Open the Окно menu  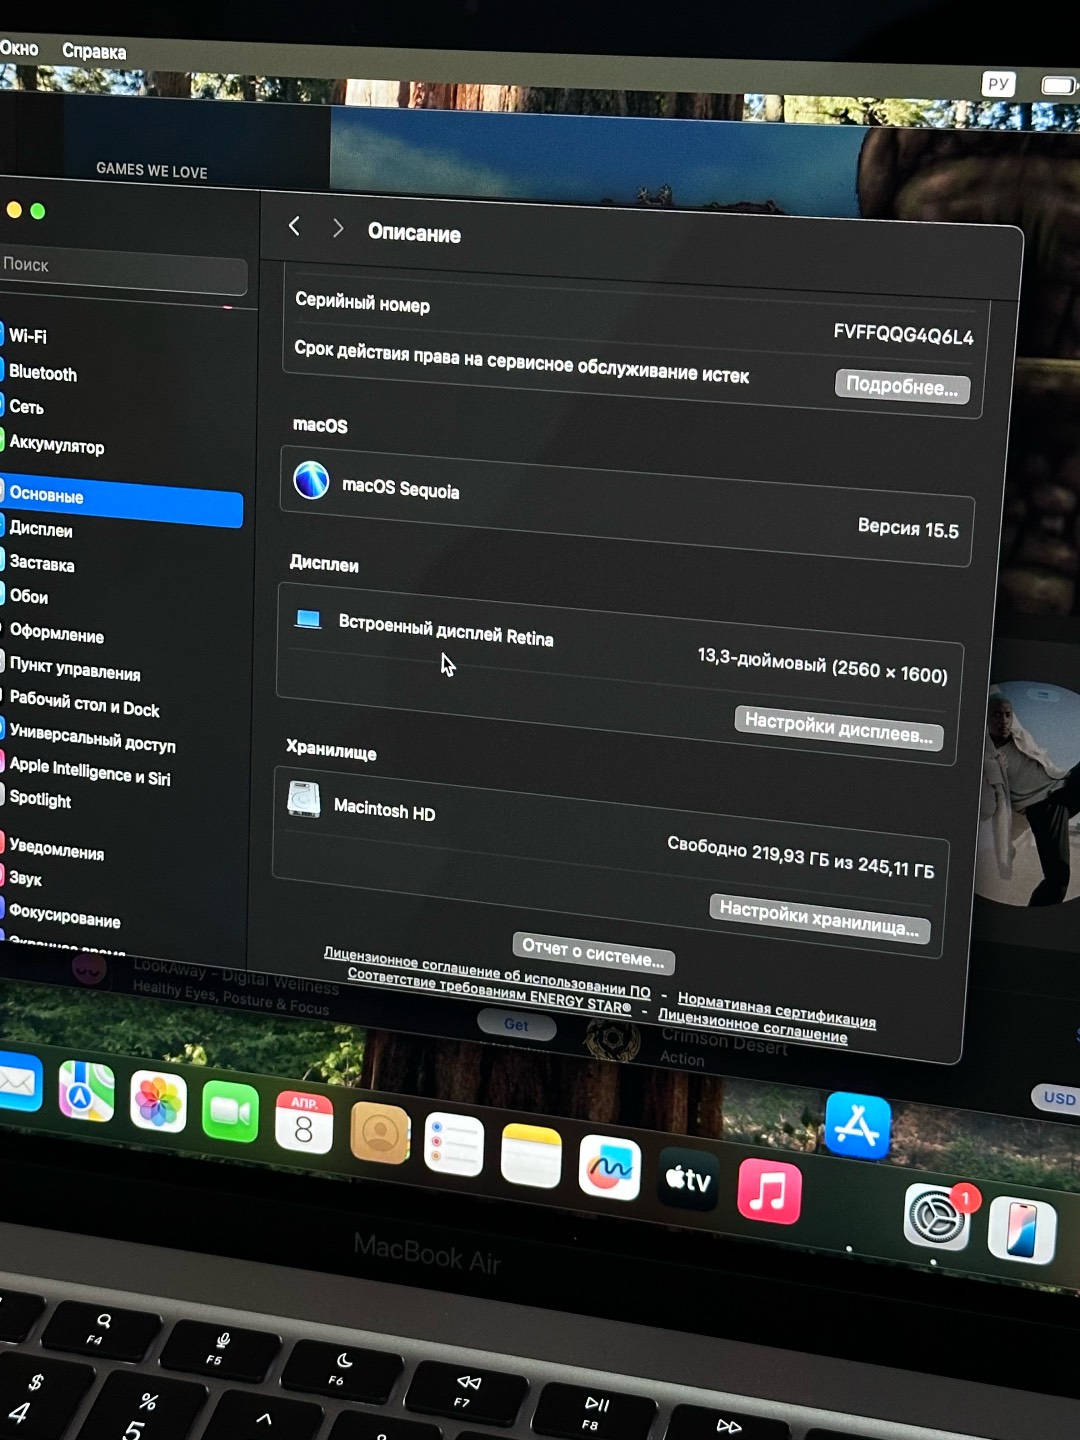coord(19,48)
